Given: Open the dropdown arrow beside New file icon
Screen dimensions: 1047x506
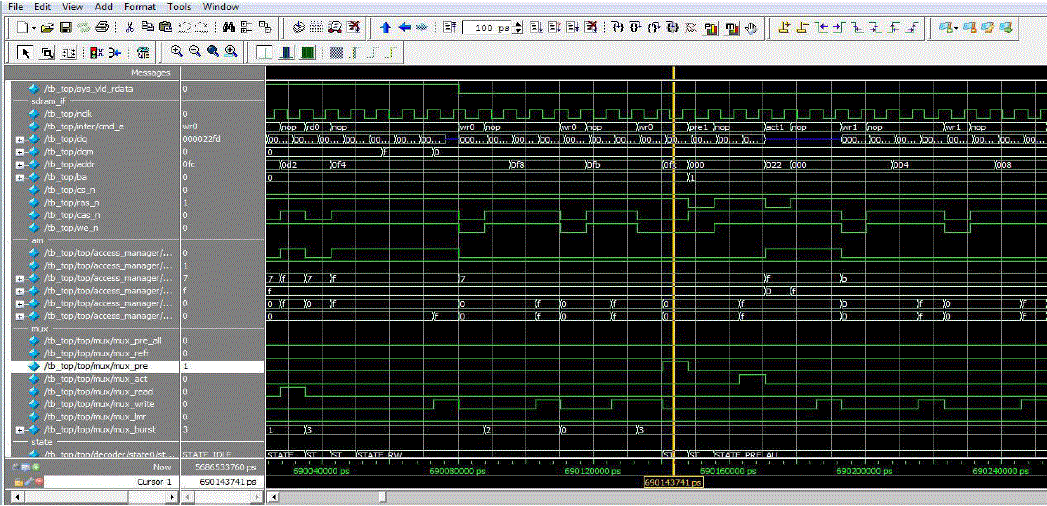Looking at the screenshot, I should (36, 27).
